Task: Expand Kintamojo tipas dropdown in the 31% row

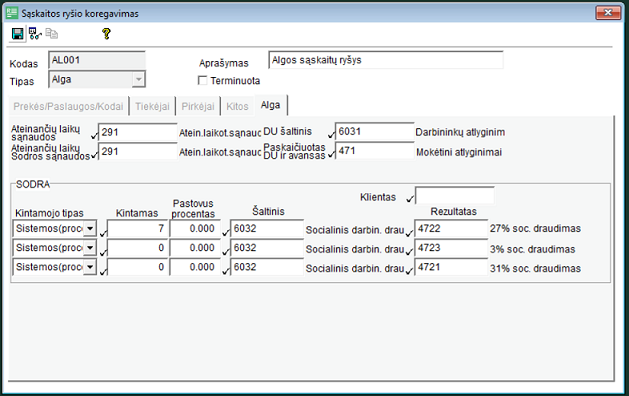Action: point(90,267)
